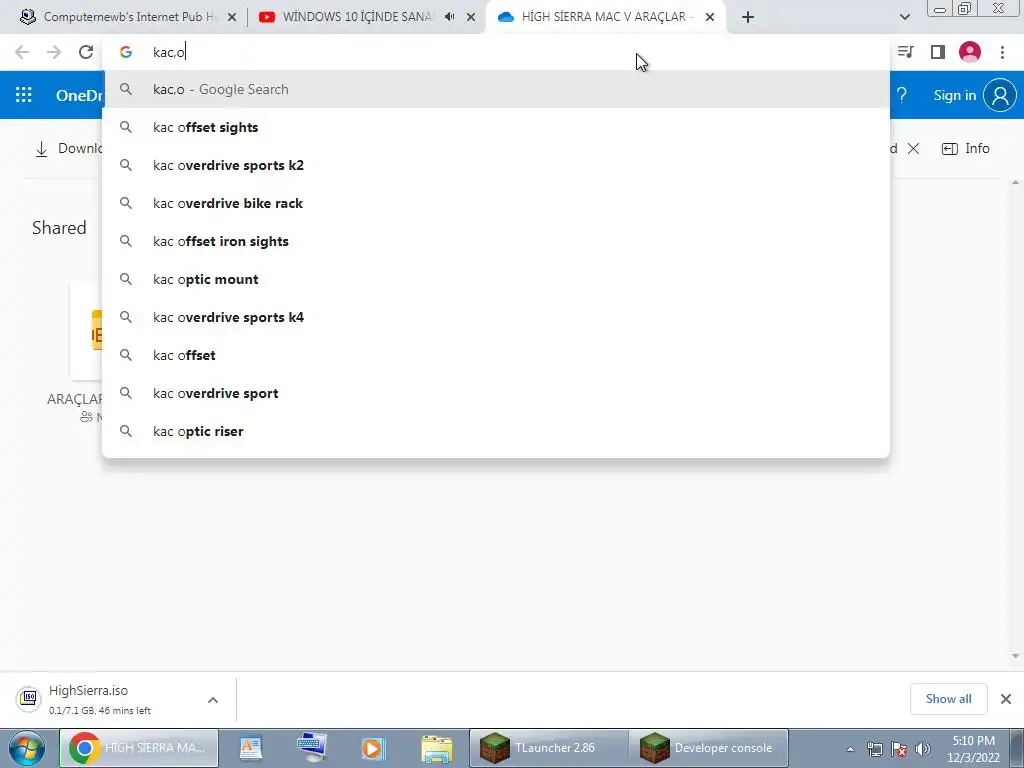Image resolution: width=1024 pixels, height=768 pixels.
Task: Reload the current page
Action: 86,52
